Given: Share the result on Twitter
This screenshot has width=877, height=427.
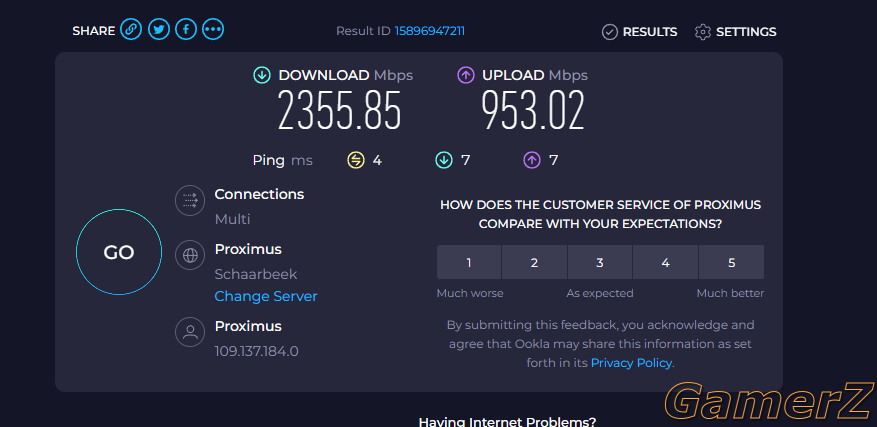Looking at the screenshot, I should pyautogui.click(x=159, y=29).
